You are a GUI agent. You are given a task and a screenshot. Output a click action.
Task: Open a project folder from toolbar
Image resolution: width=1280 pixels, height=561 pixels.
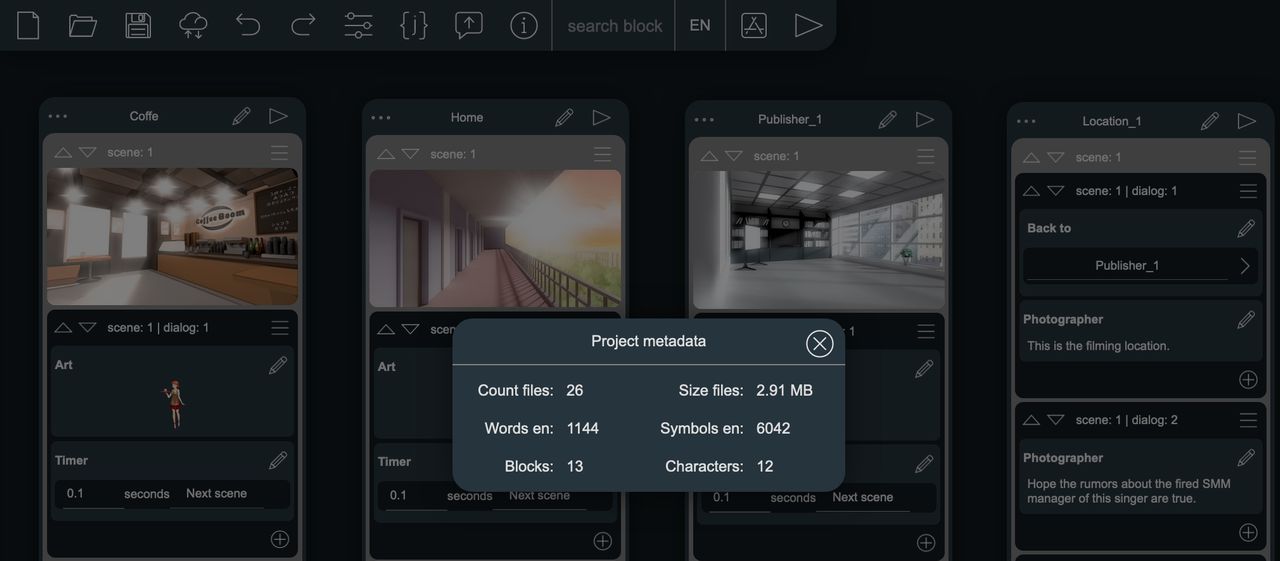coord(83,25)
